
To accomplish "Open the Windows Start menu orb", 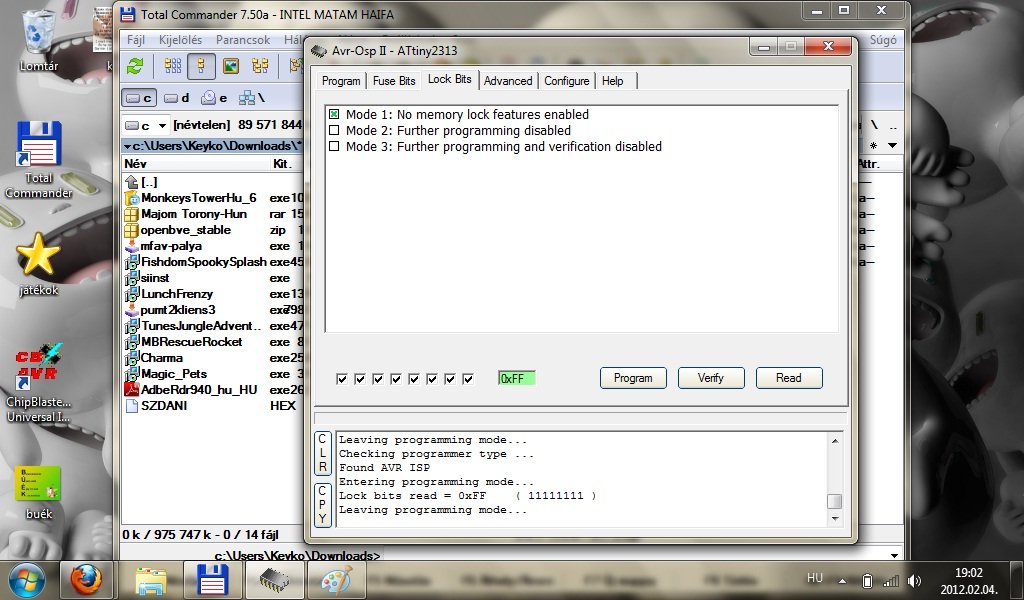I will click(26, 580).
